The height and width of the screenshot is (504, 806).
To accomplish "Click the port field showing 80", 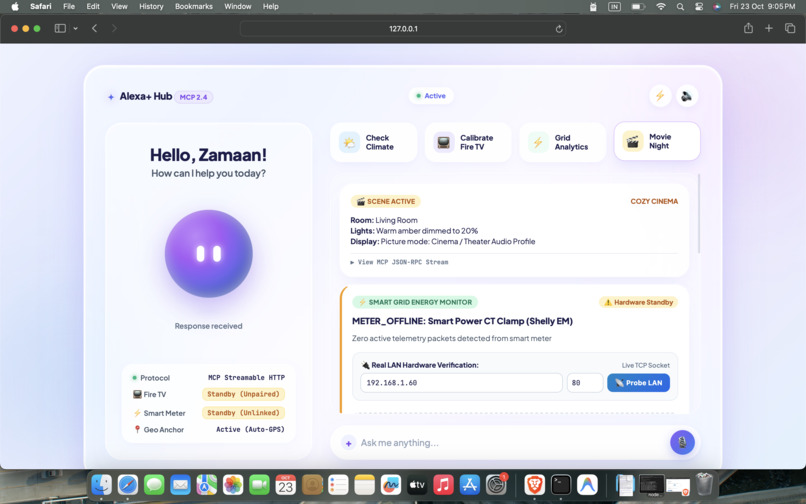I will click(x=585, y=383).
